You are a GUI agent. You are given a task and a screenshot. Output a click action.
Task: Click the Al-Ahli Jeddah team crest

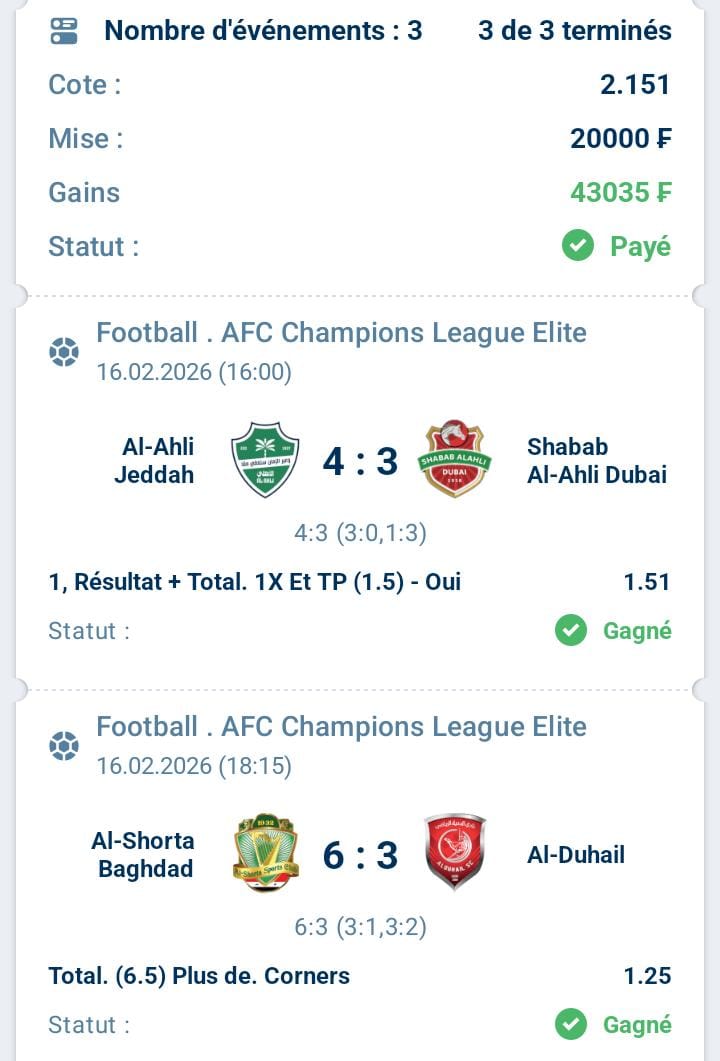(265, 460)
